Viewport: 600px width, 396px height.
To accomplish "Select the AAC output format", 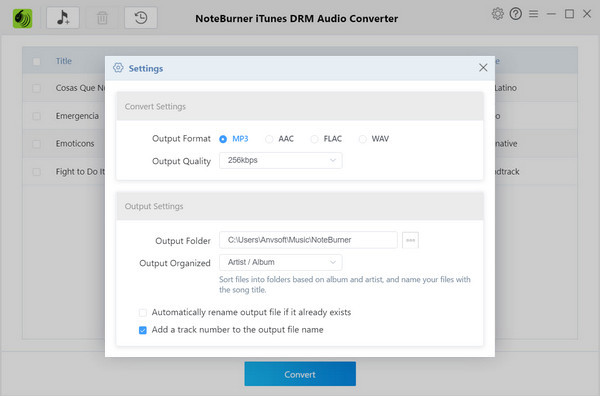I will point(269,139).
